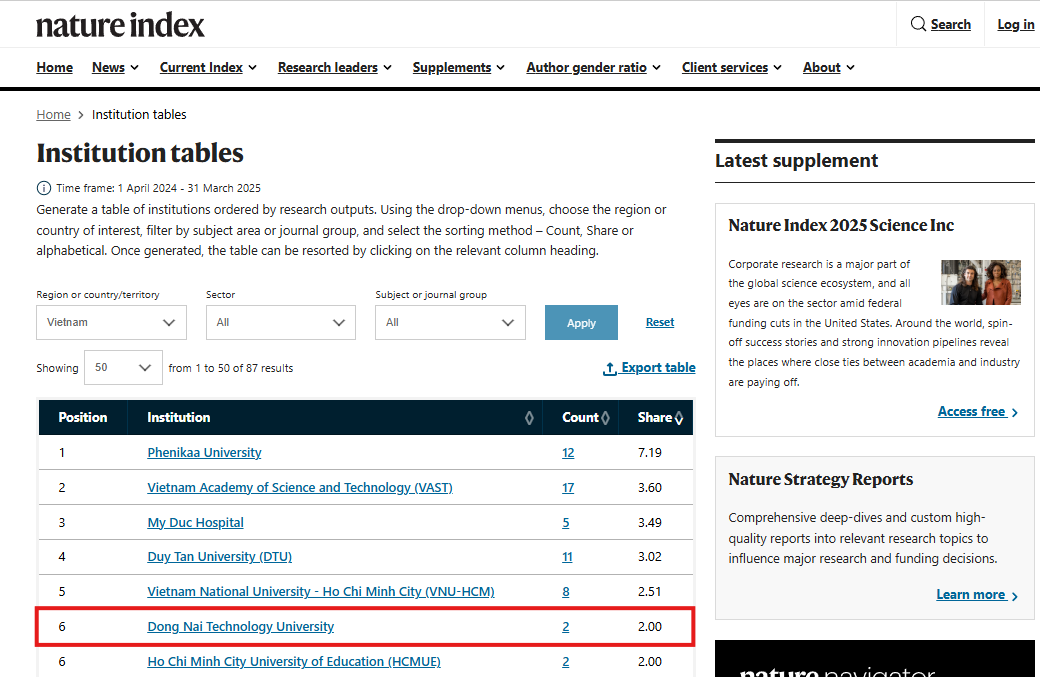Click the Search magnifier icon

pyautogui.click(x=918, y=24)
